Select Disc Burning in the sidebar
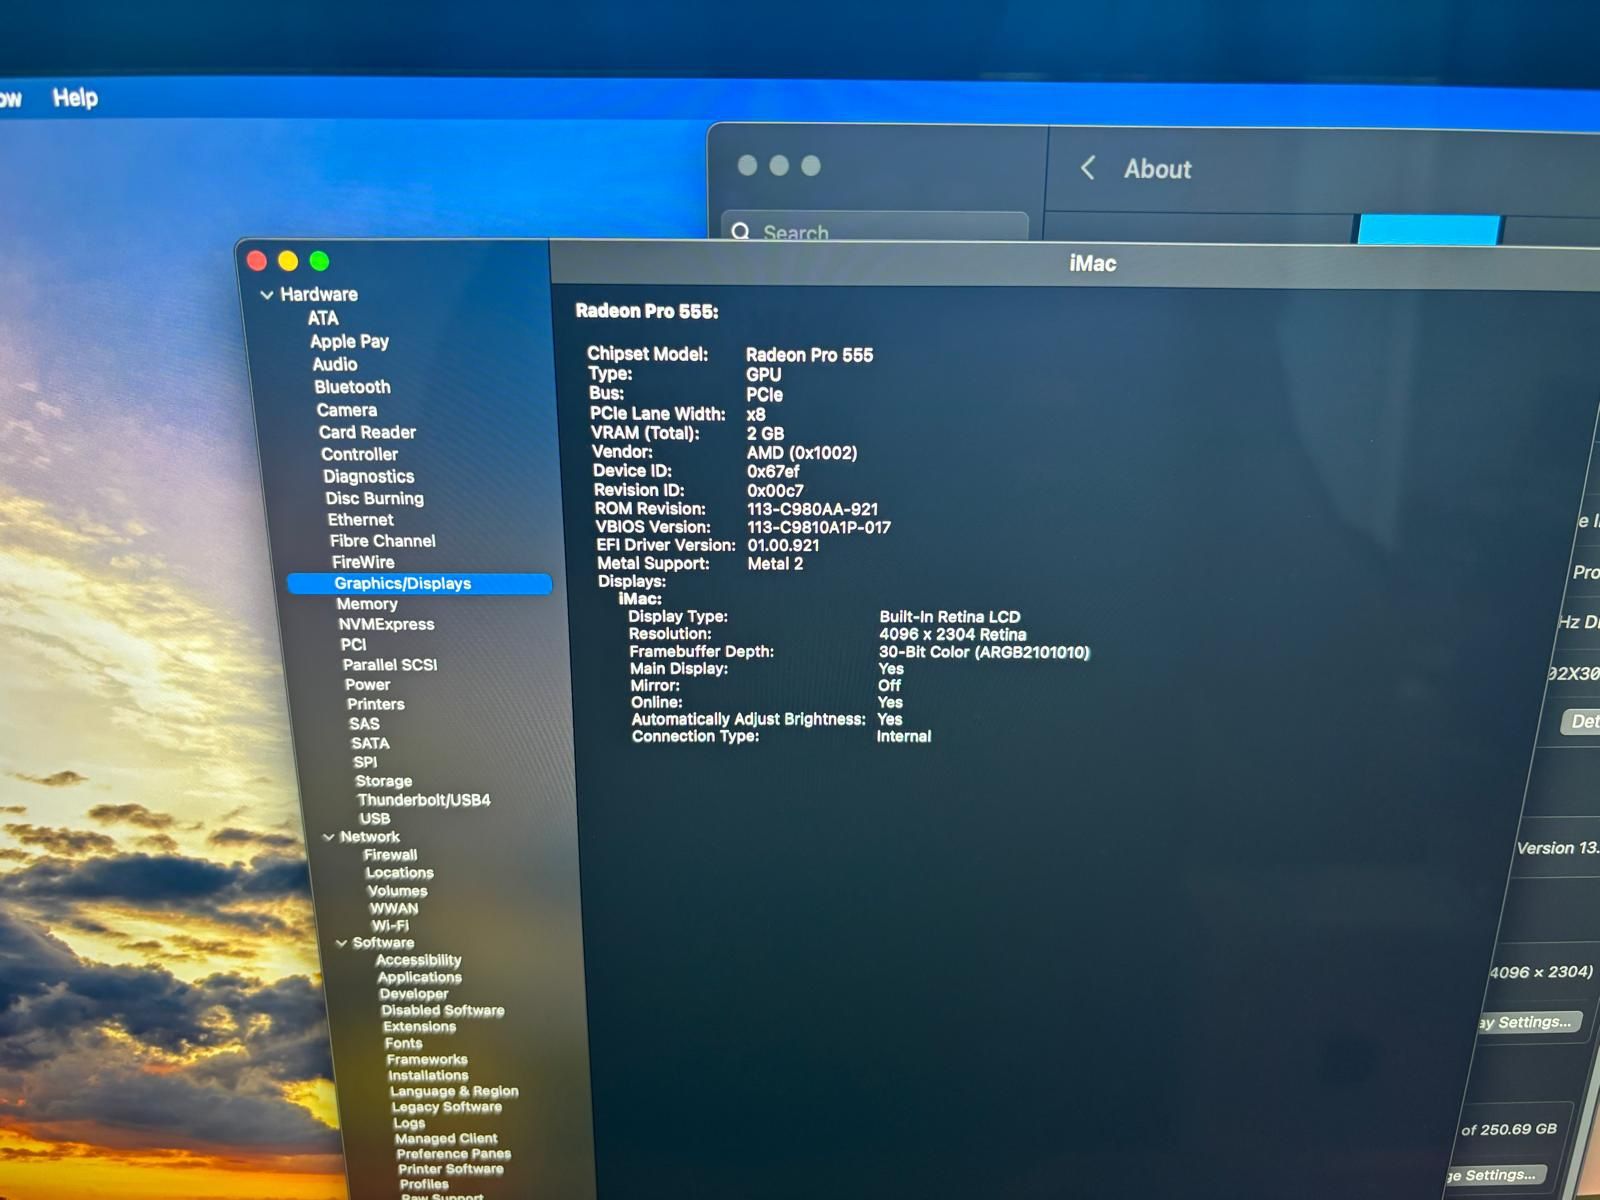1600x1200 pixels. click(x=374, y=498)
